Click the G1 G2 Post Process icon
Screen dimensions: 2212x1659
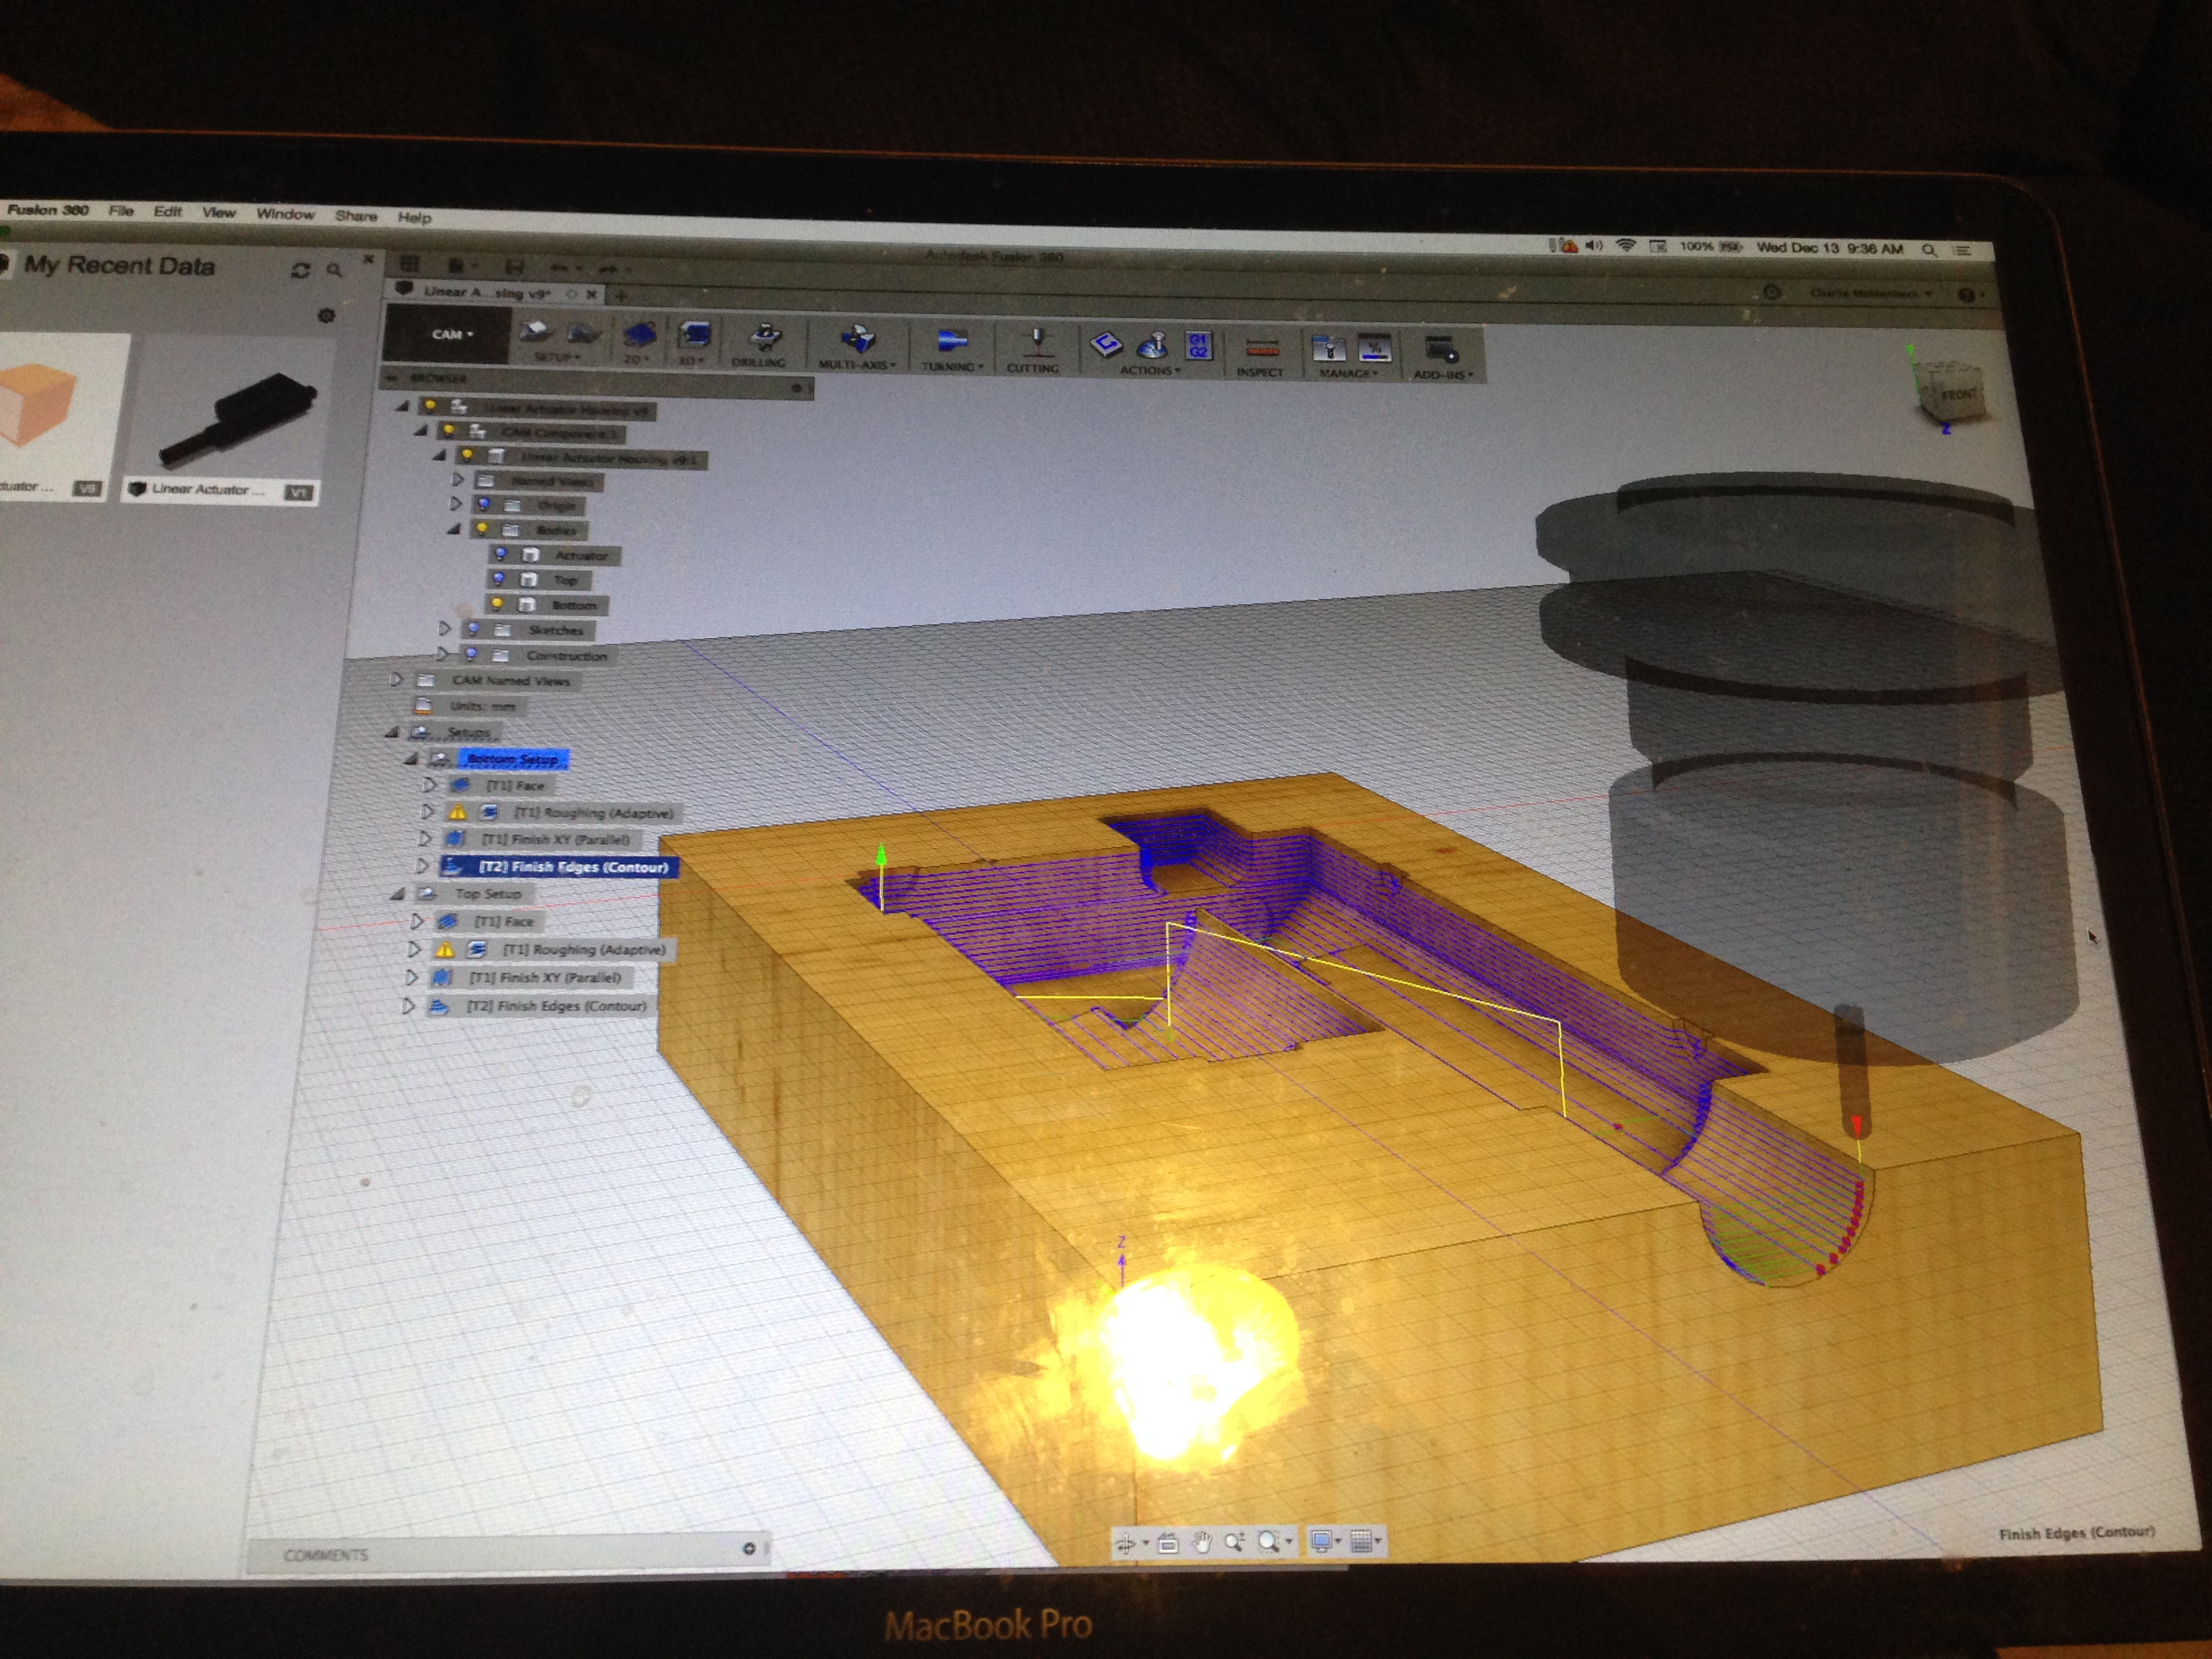(1198, 346)
